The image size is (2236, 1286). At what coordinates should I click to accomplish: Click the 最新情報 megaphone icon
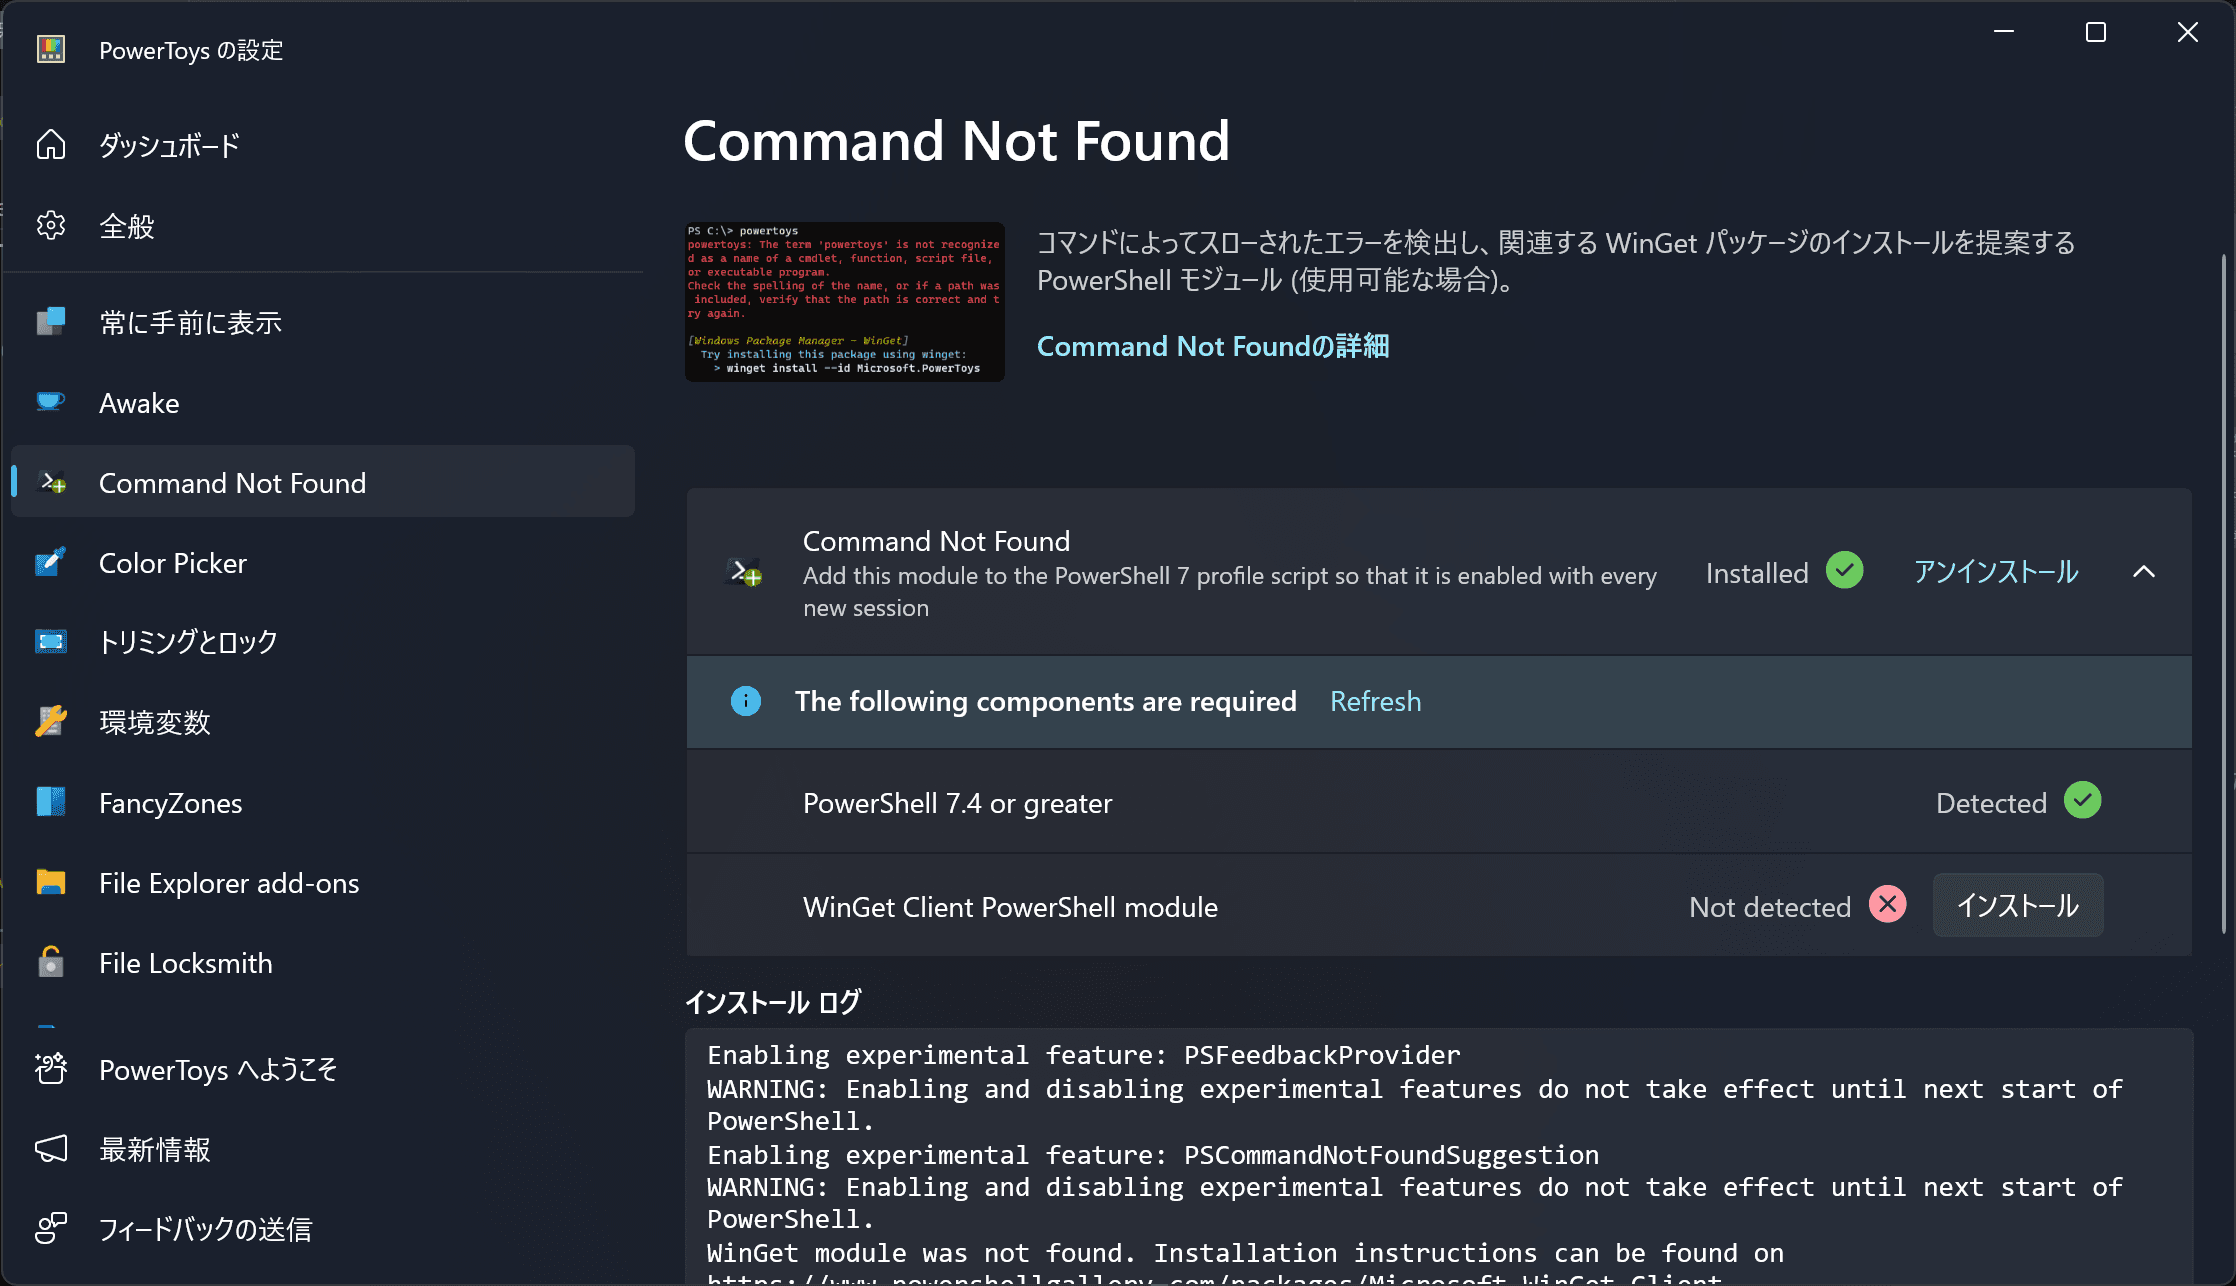tap(51, 1149)
